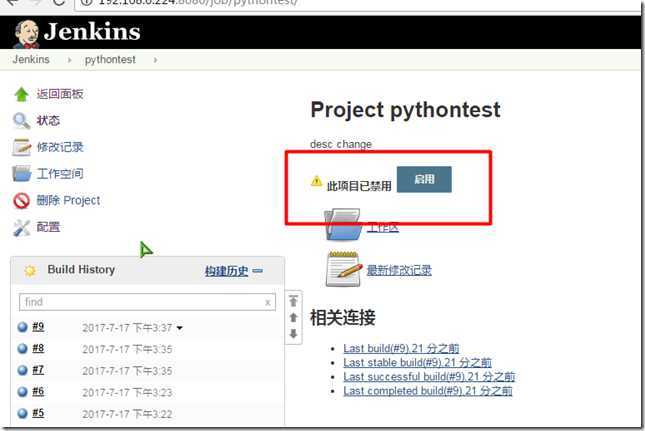Click the 2017-7-17 下午3:22 timestamp

127,414
